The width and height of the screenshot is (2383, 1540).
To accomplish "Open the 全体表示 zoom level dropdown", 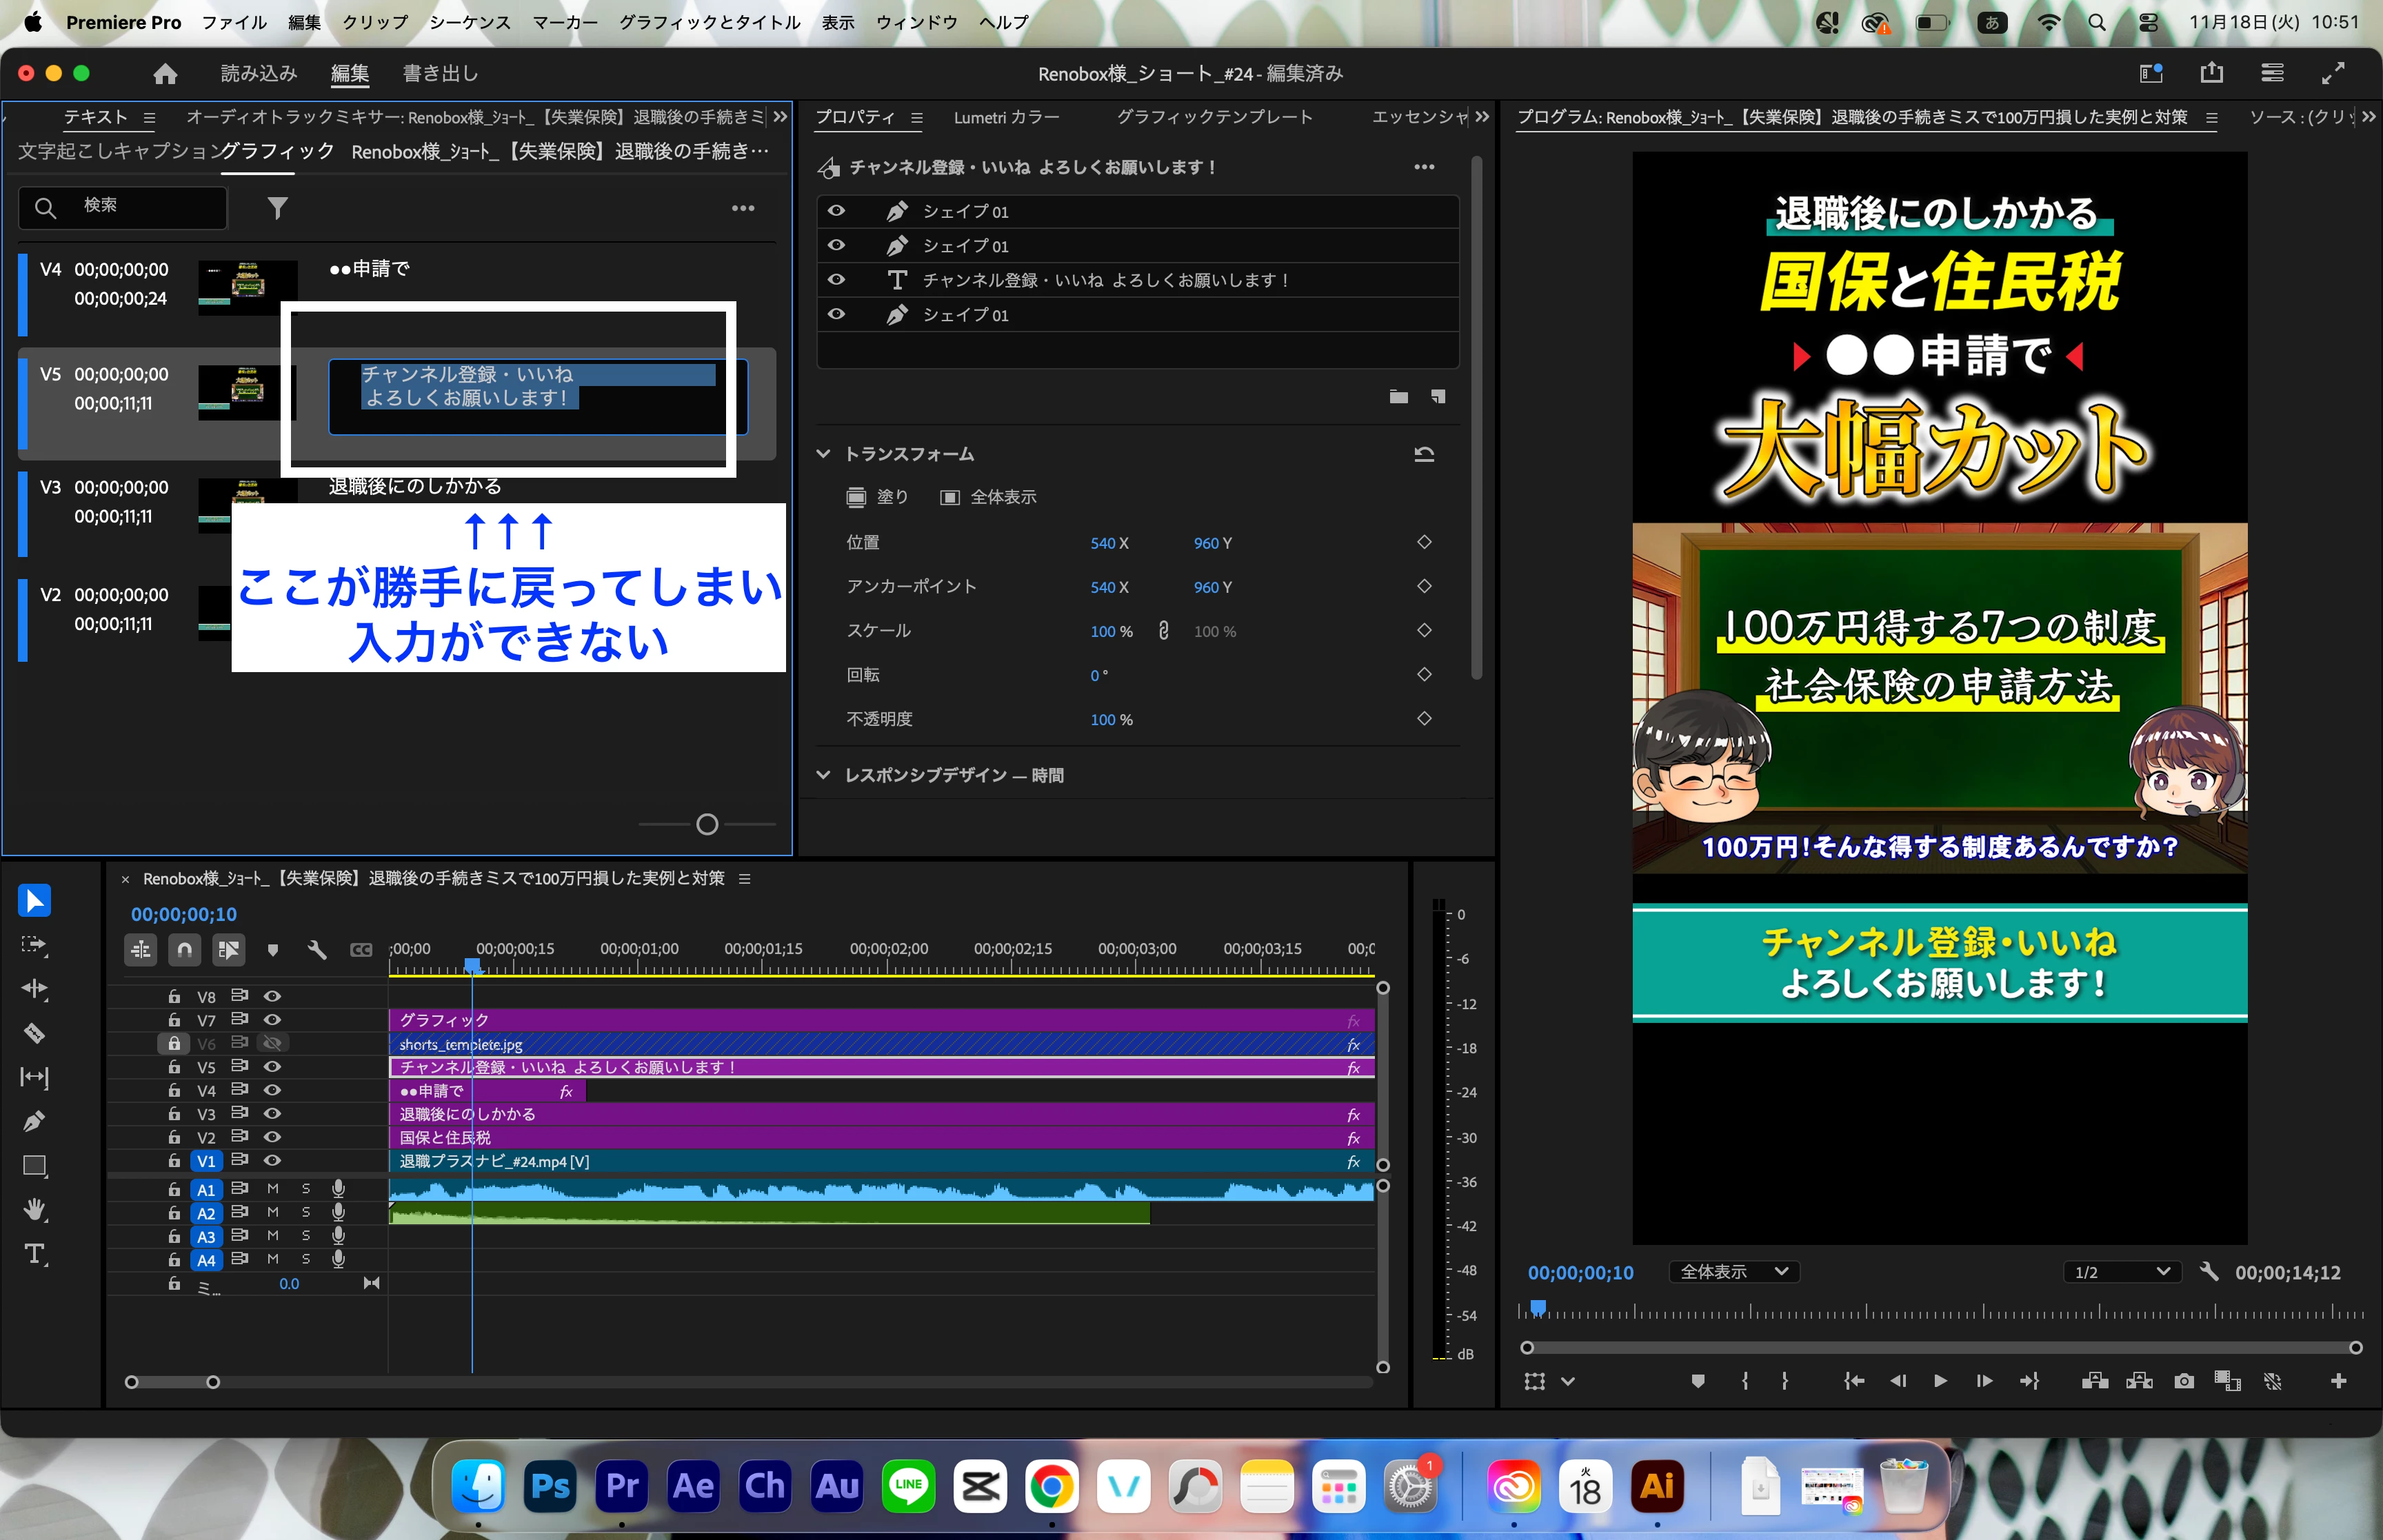I will (x=1733, y=1272).
